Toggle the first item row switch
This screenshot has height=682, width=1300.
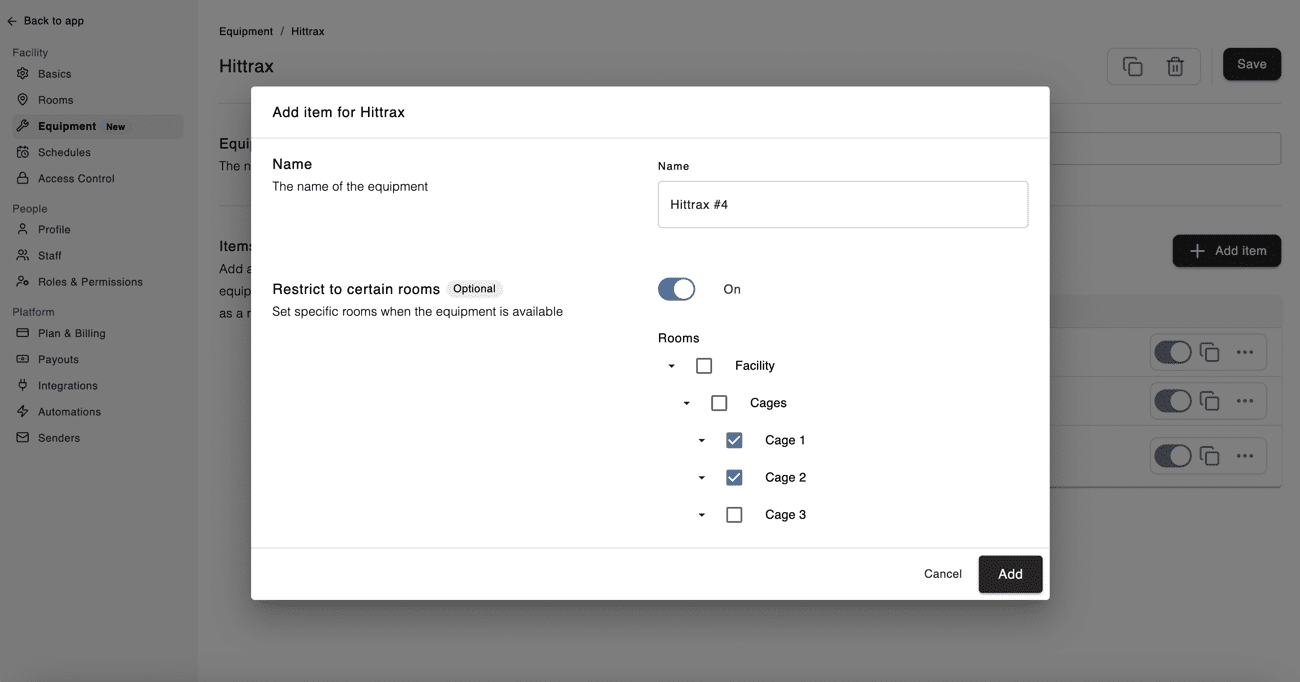click(1173, 352)
